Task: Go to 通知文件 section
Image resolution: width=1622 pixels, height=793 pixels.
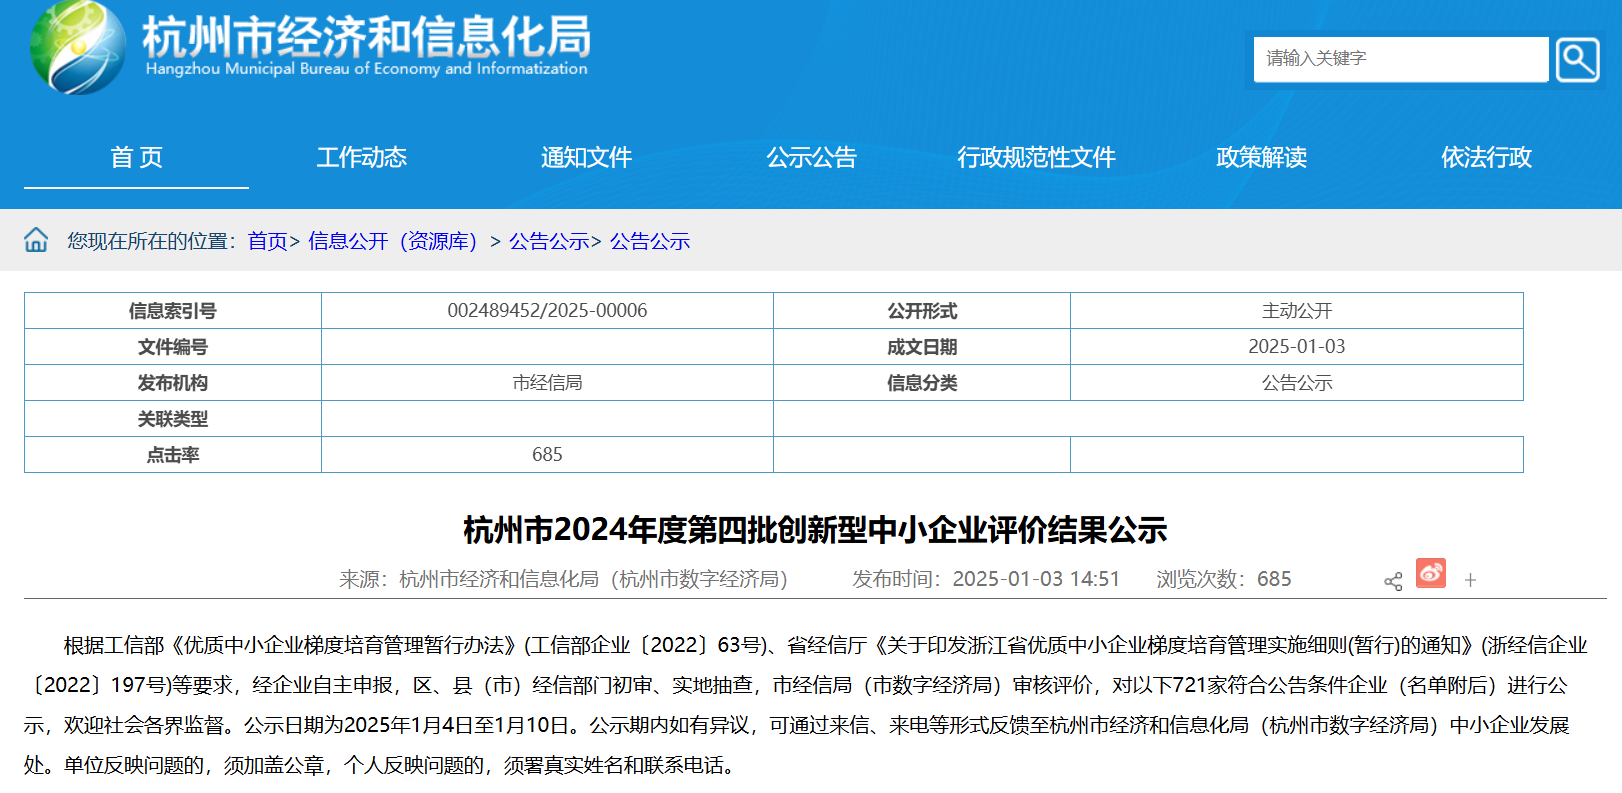Action: click(x=586, y=157)
